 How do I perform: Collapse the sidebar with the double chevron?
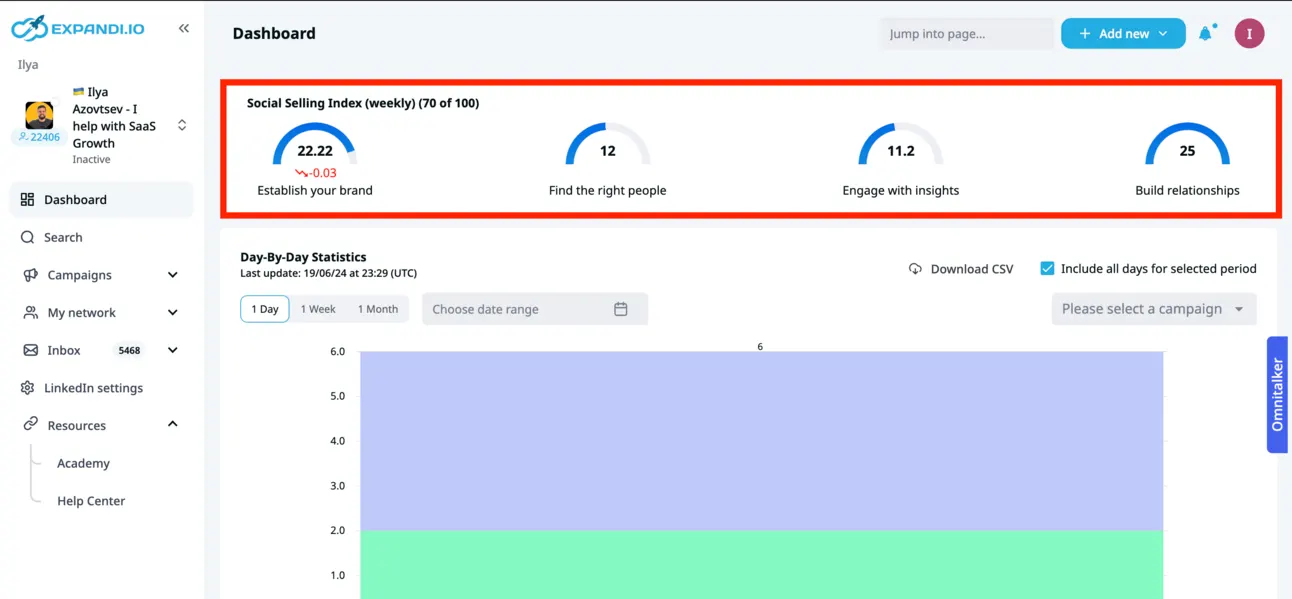(184, 29)
